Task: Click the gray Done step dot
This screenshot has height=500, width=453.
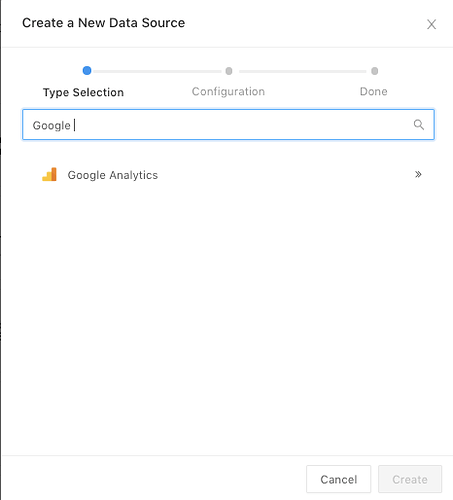Action: tap(375, 71)
